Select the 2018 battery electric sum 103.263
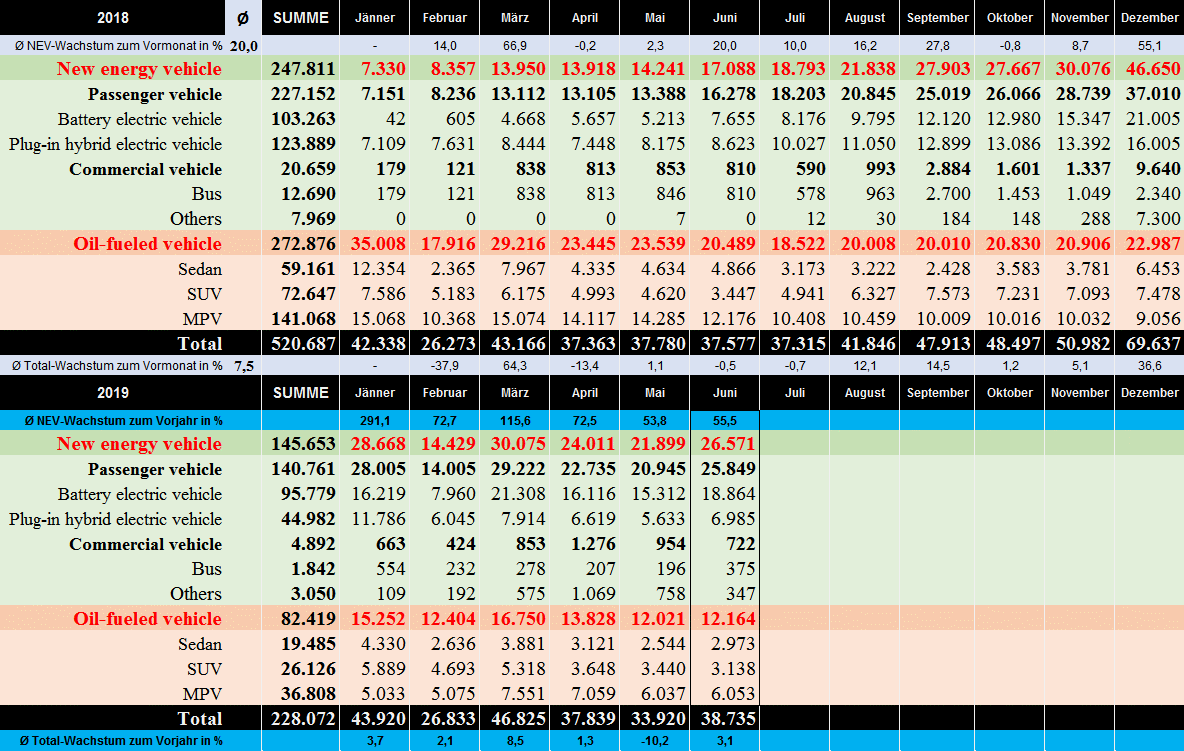 click(x=303, y=119)
